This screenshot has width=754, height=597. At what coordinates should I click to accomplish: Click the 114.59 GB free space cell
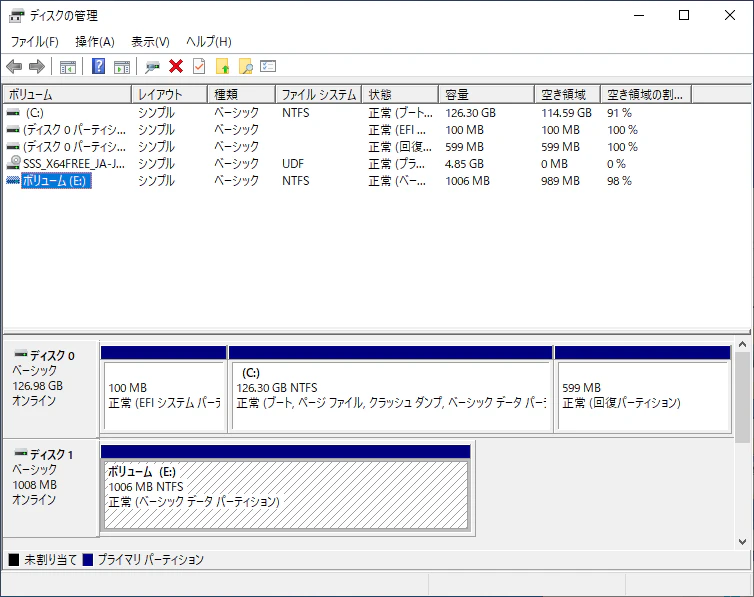click(x=566, y=113)
